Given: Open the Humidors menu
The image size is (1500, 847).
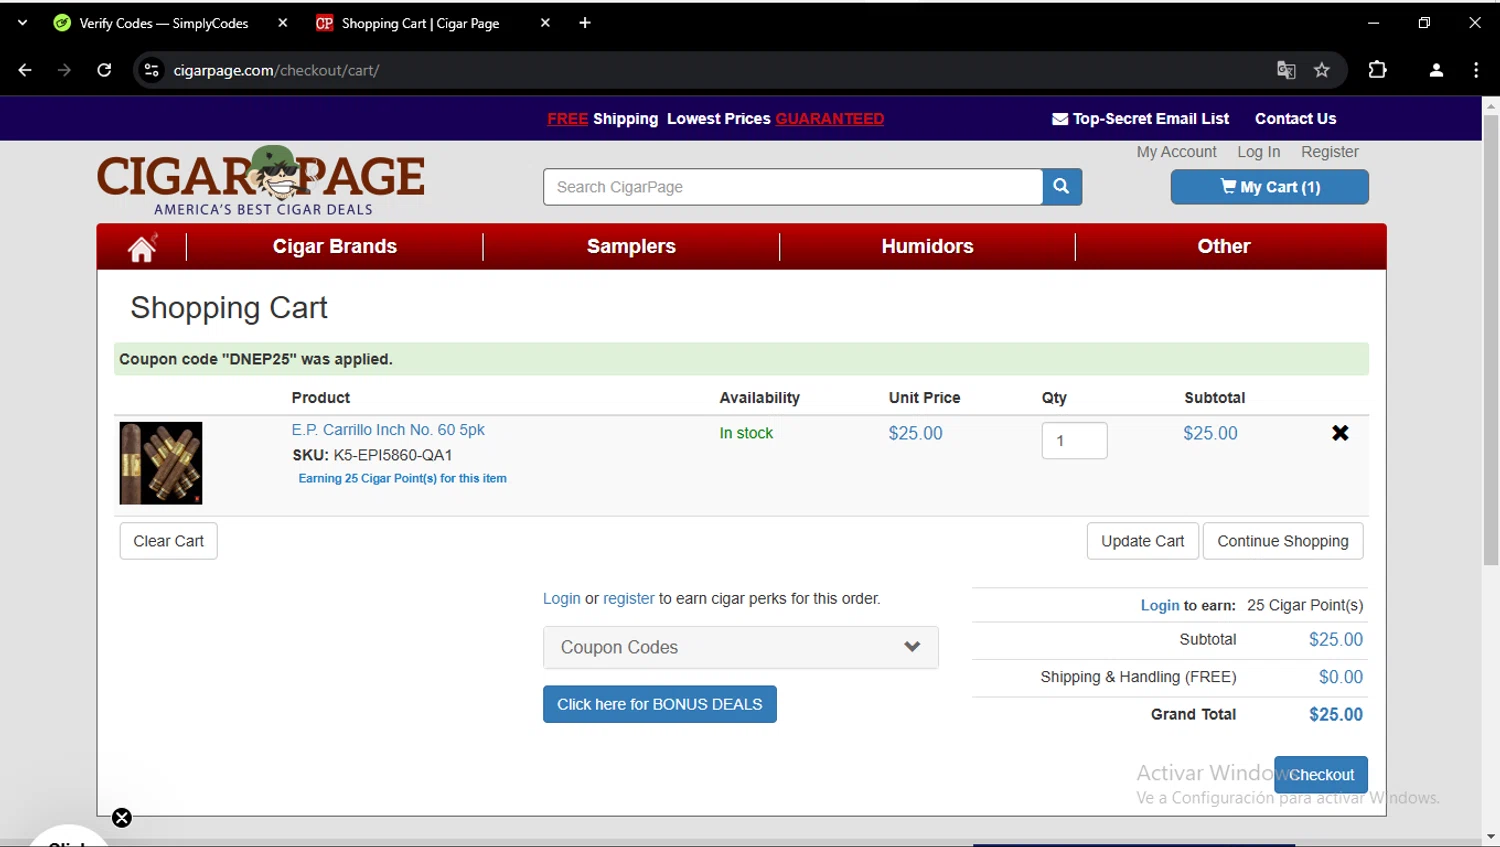Looking at the screenshot, I should click(x=927, y=246).
